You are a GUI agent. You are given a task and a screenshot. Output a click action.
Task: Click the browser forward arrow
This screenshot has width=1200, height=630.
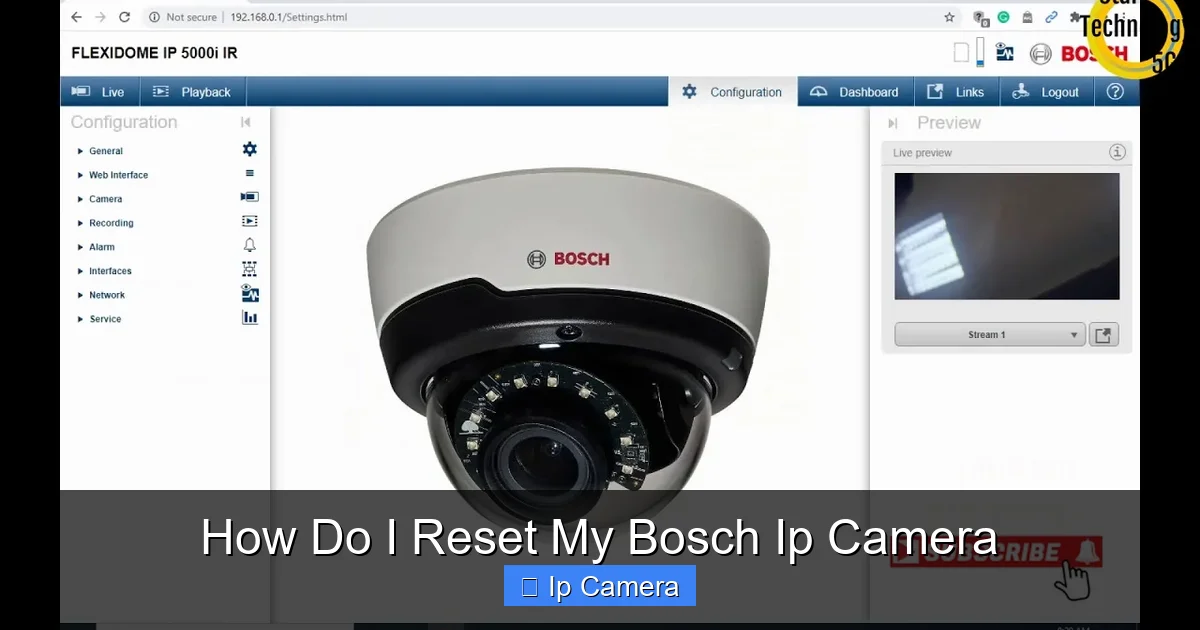point(100,17)
